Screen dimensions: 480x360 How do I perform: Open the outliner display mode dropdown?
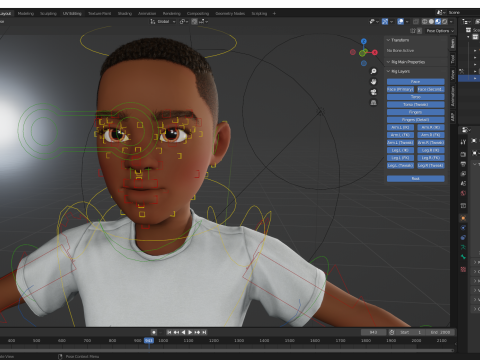pyautogui.click(x=466, y=22)
